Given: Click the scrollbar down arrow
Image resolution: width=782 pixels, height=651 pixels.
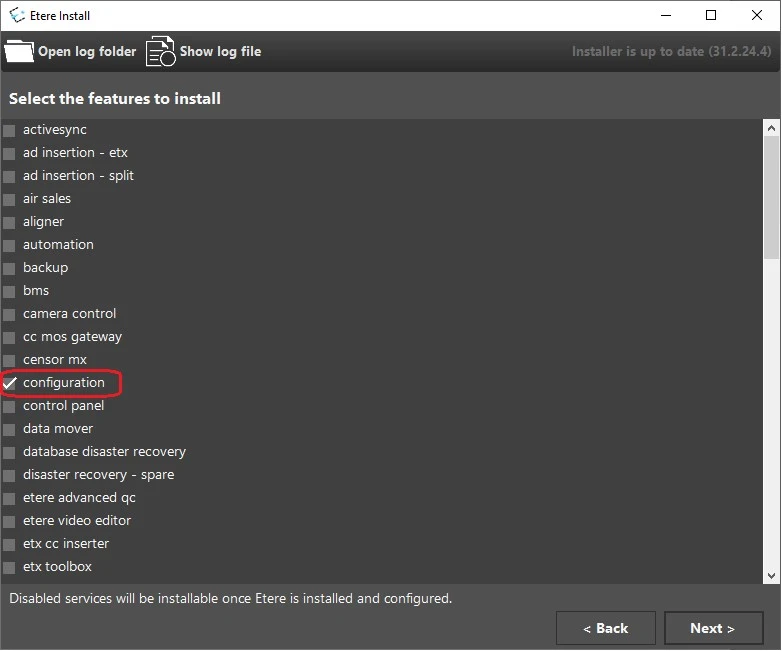Looking at the screenshot, I should coord(771,575).
